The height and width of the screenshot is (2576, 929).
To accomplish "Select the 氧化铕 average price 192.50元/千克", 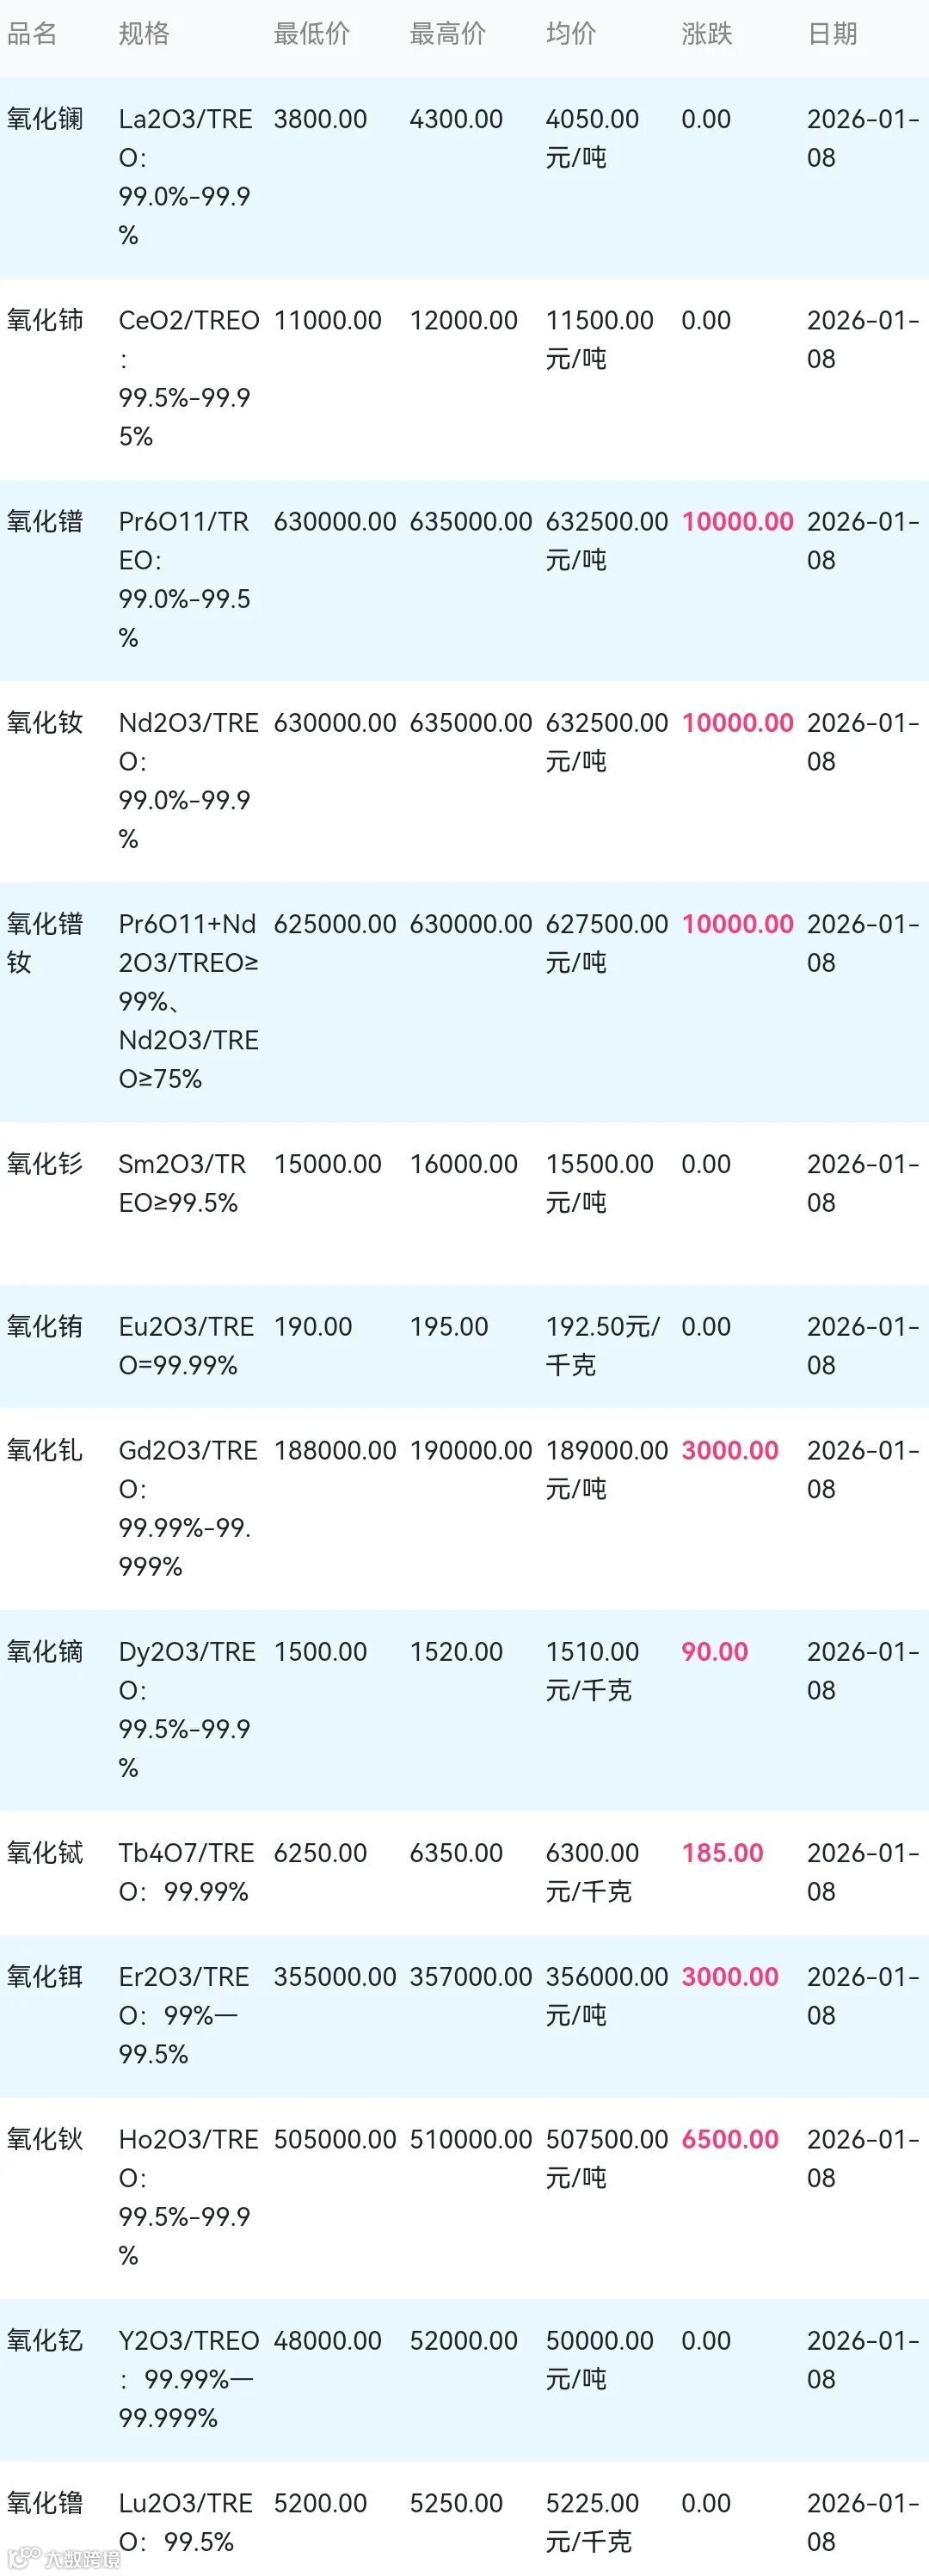I will point(601,1345).
